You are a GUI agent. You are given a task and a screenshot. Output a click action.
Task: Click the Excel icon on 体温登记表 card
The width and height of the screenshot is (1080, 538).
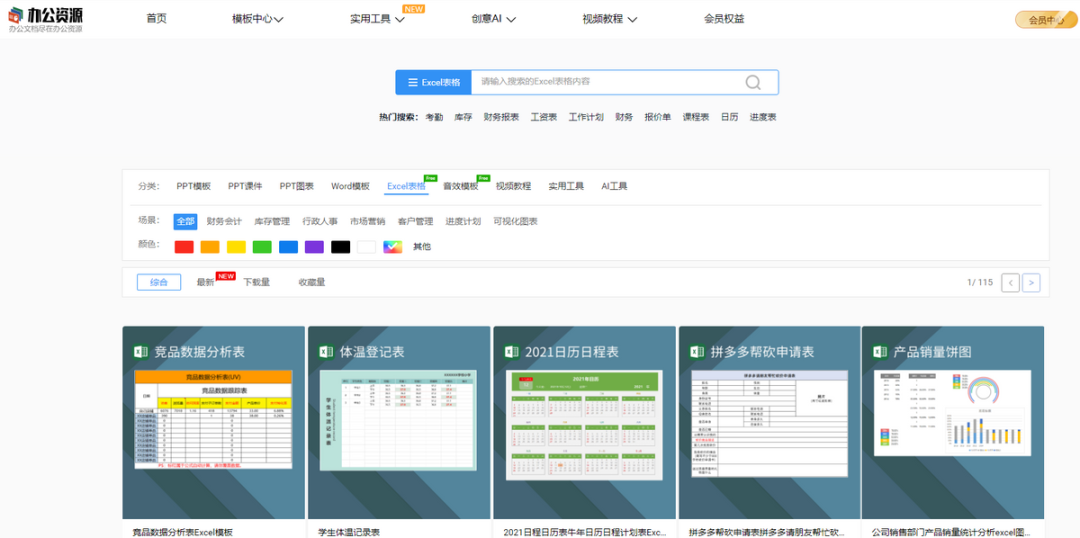pyautogui.click(x=326, y=352)
